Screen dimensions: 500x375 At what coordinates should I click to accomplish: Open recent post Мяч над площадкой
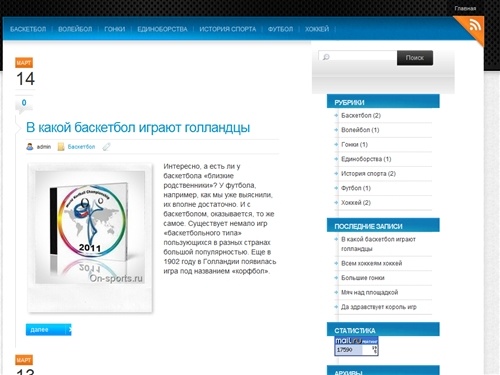[x=369, y=292]
